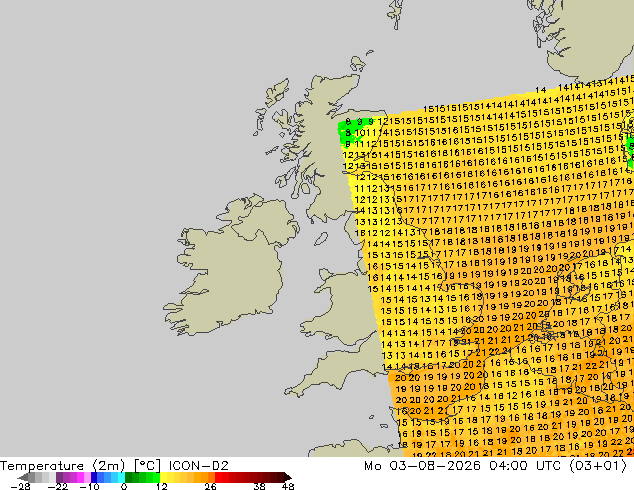Click the dark blue swatch in the legend

tap(94, 477)
